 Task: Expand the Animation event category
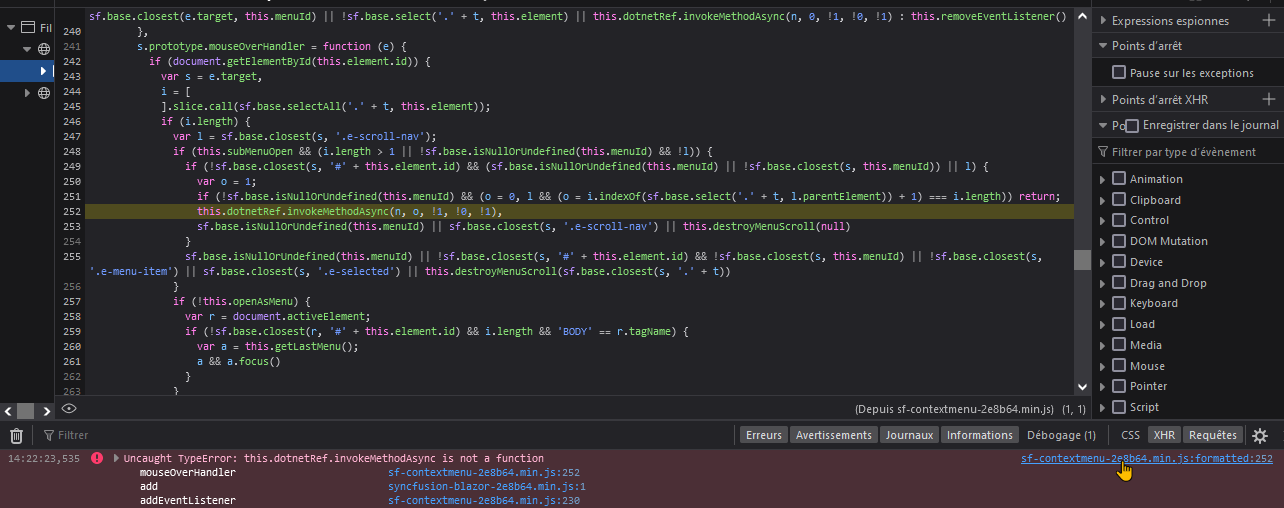pyautogui.click(x=1103, y=179)
